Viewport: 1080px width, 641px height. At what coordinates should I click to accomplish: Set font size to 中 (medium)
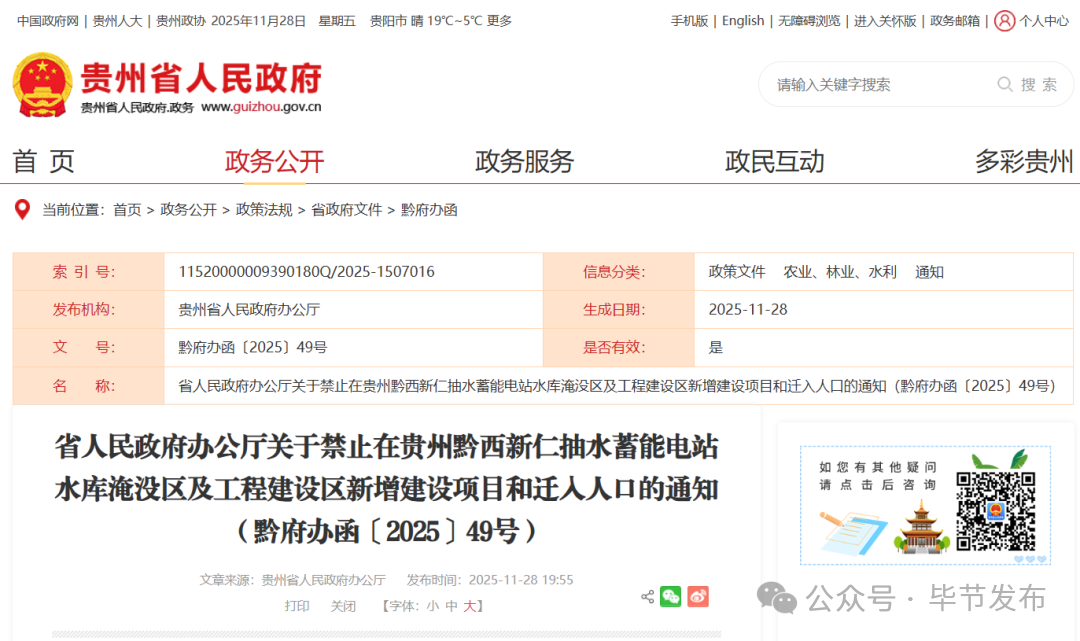[451, 606]
